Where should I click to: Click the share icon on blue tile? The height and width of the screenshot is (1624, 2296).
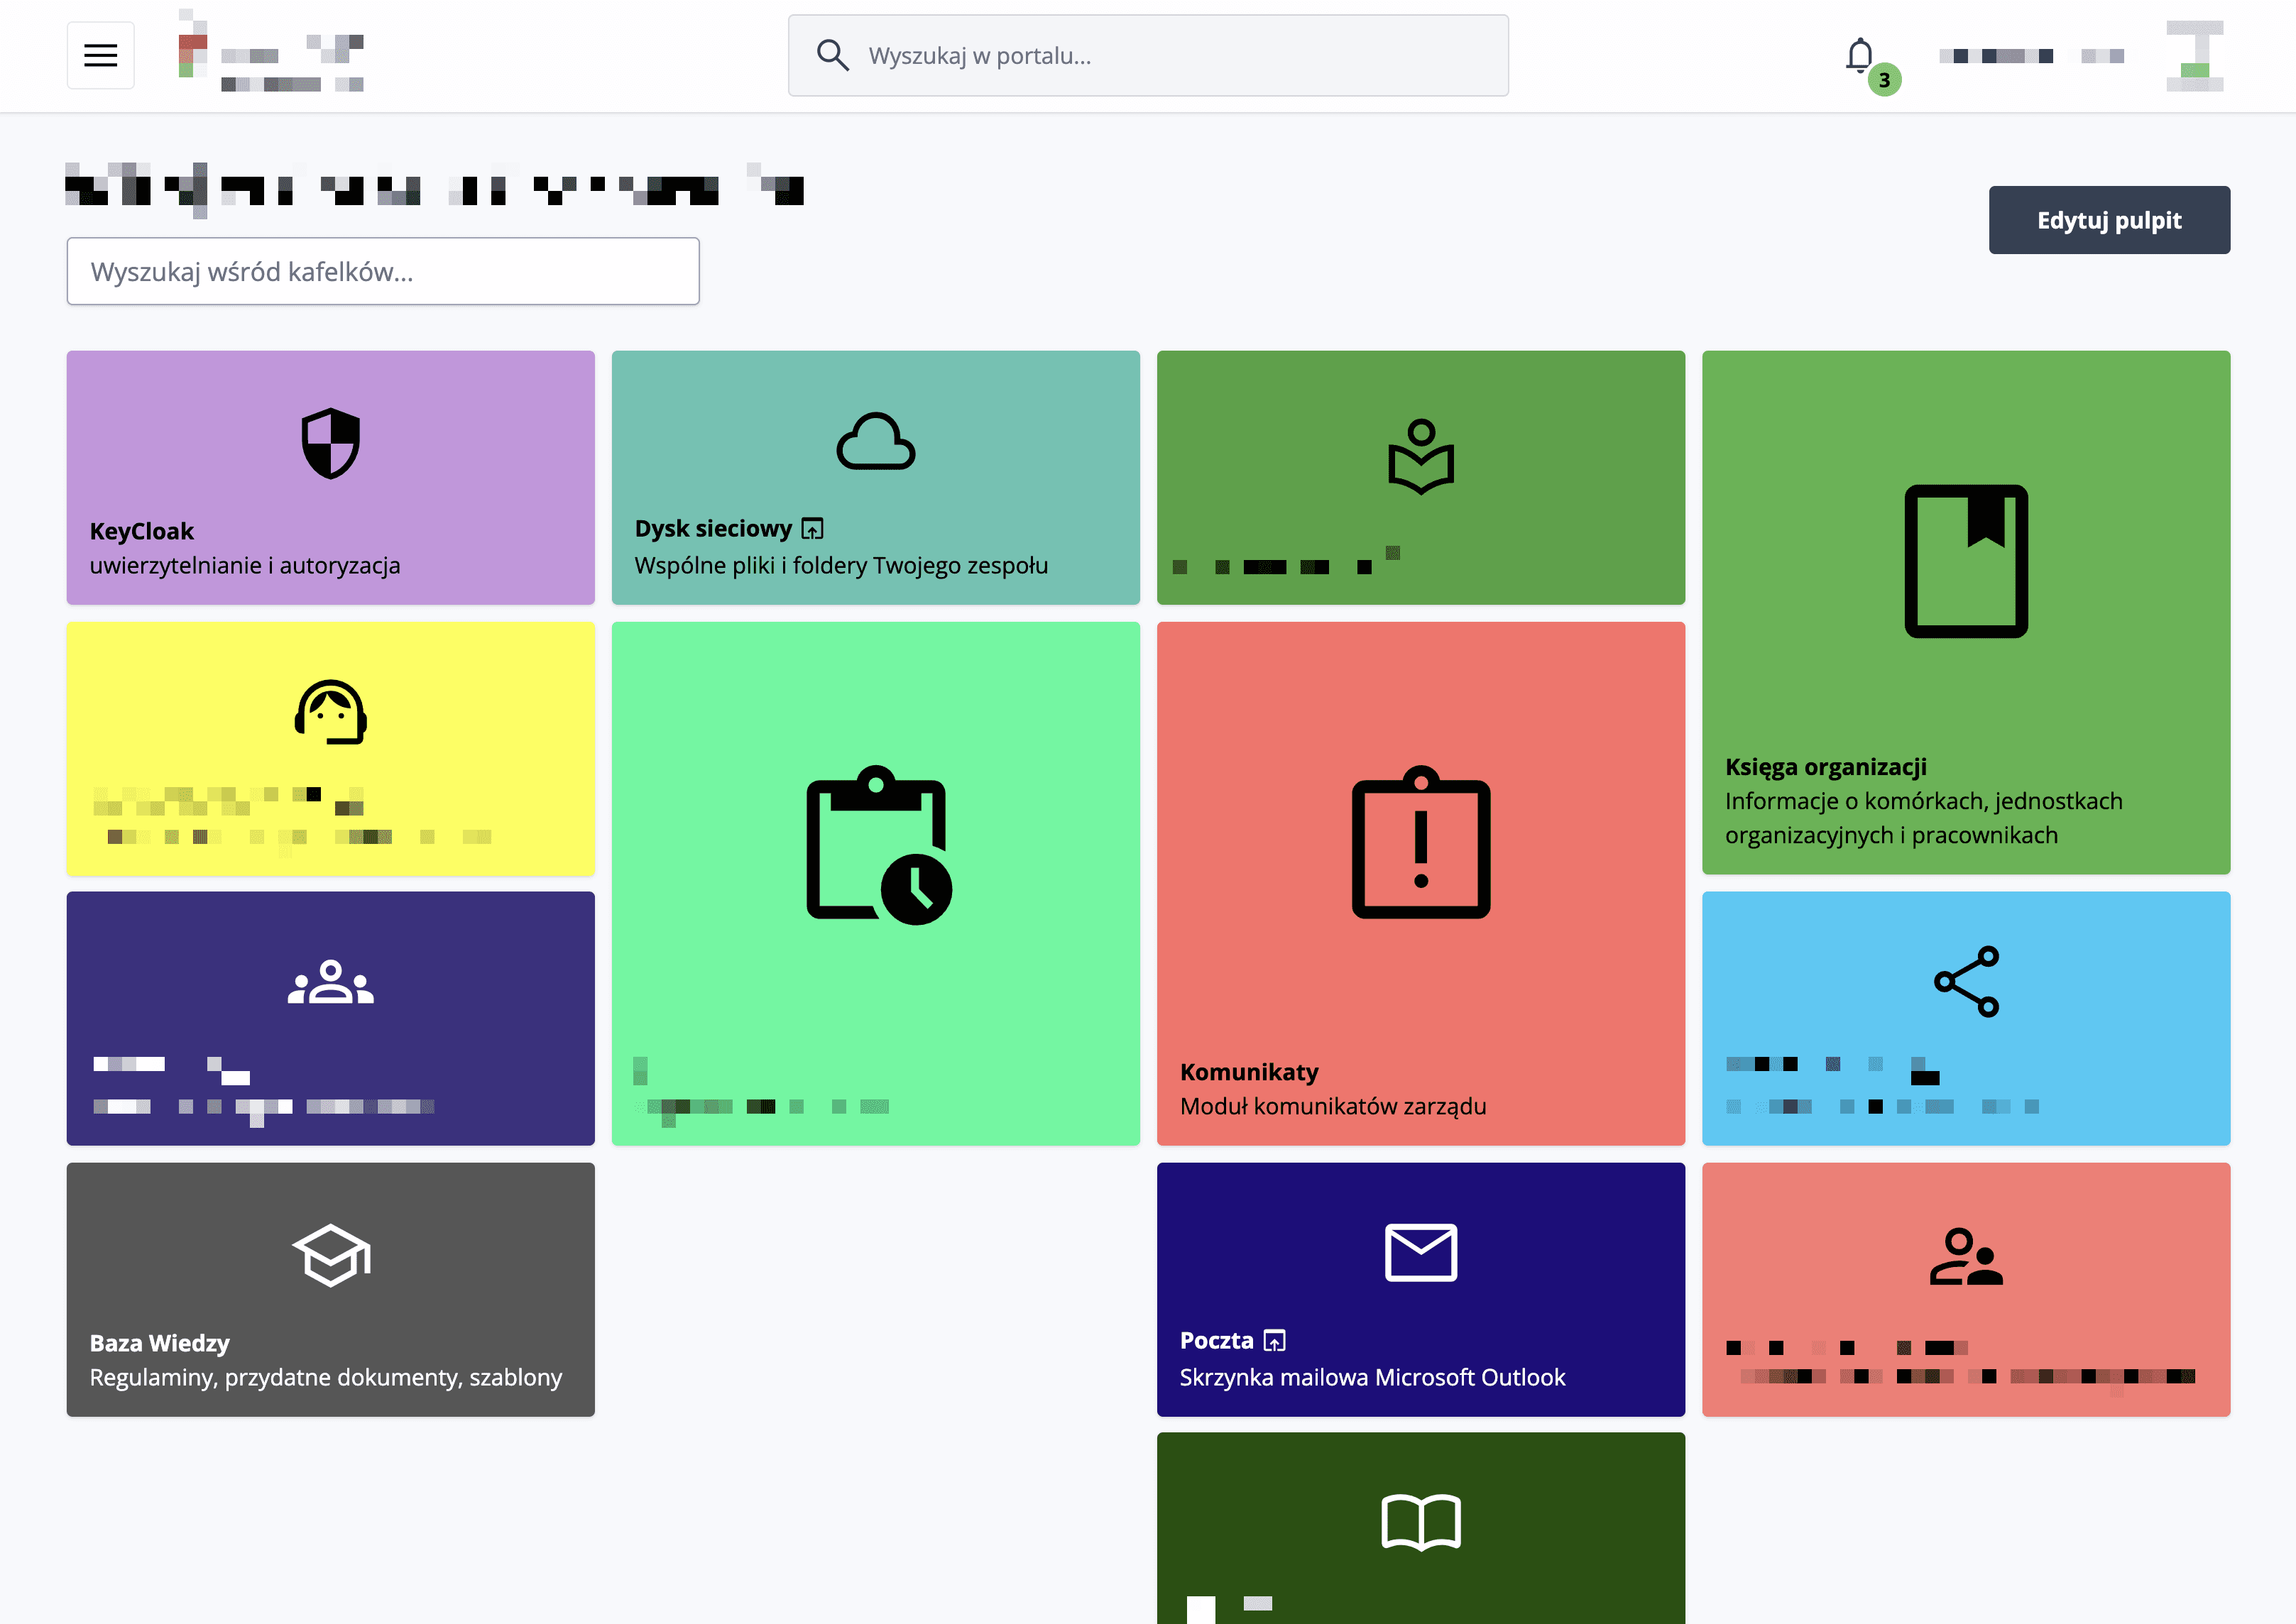point(1966,981)
